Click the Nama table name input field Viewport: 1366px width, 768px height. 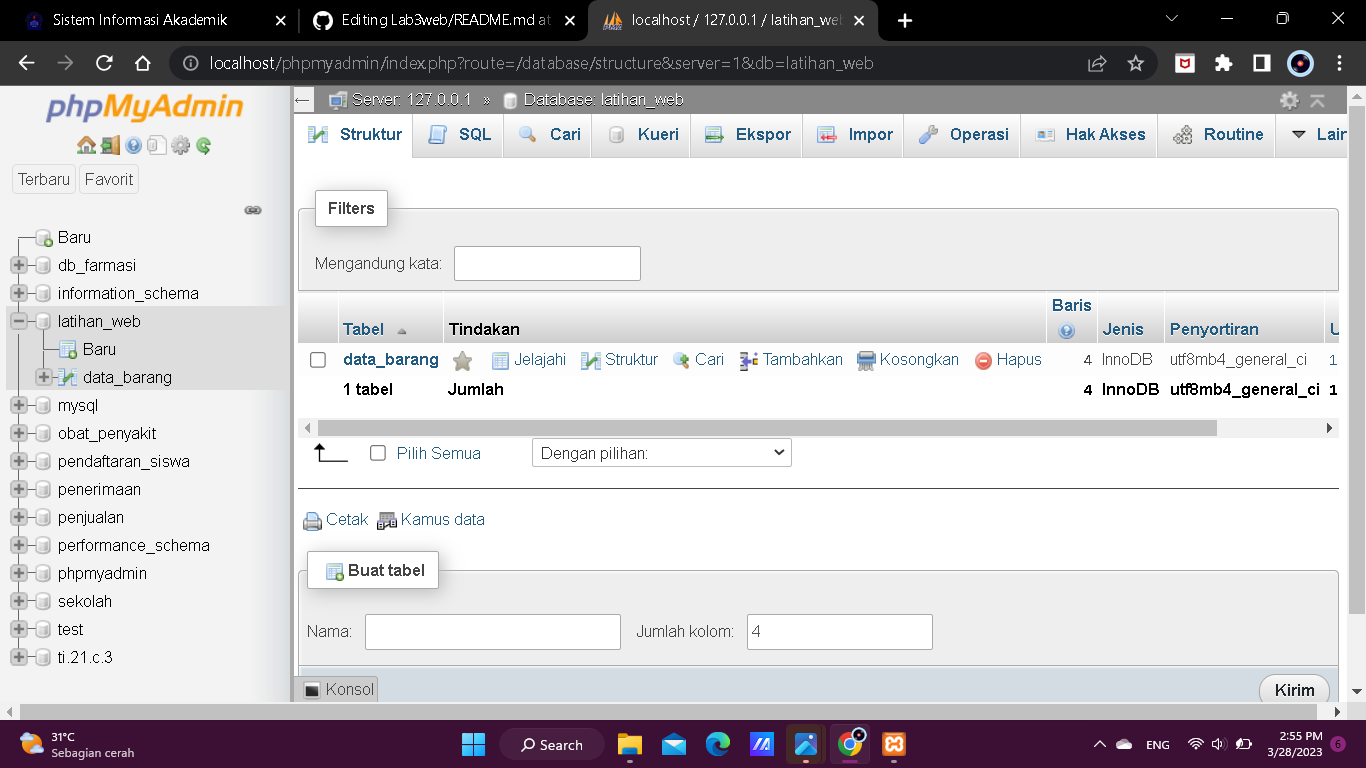(x=492, y=631)
